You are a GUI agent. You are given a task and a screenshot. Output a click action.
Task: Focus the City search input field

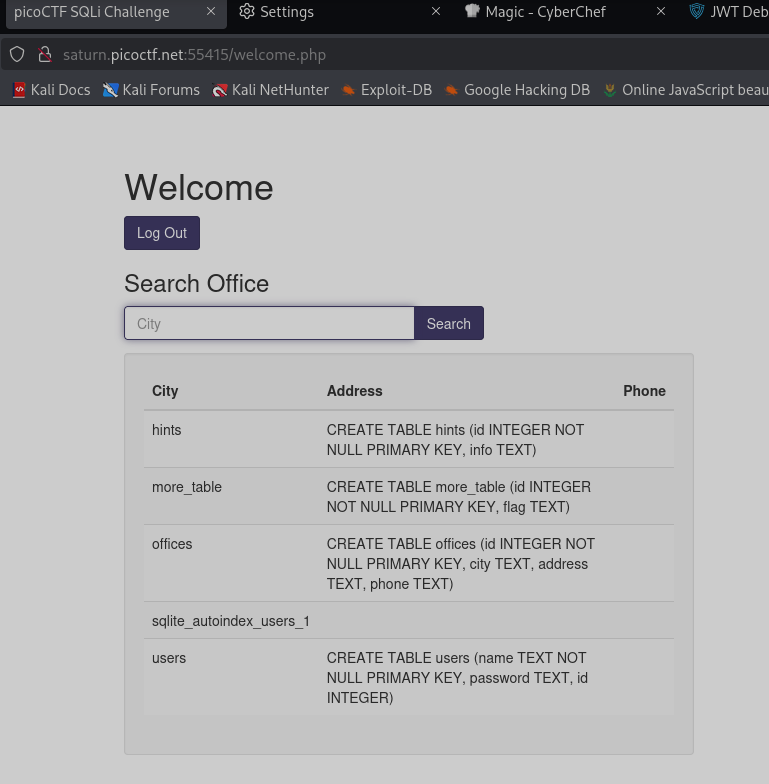click(269, 324)
